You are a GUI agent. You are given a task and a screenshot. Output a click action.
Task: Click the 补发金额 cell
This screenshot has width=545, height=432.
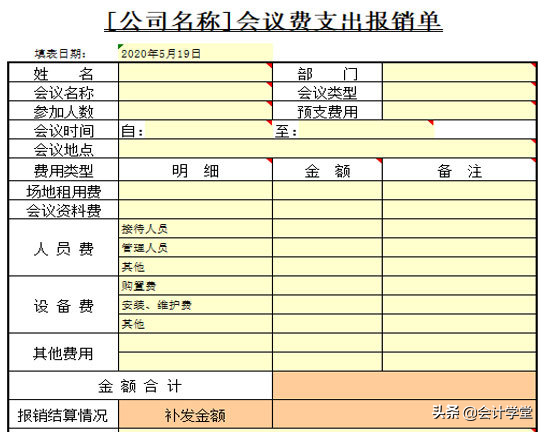195,414
